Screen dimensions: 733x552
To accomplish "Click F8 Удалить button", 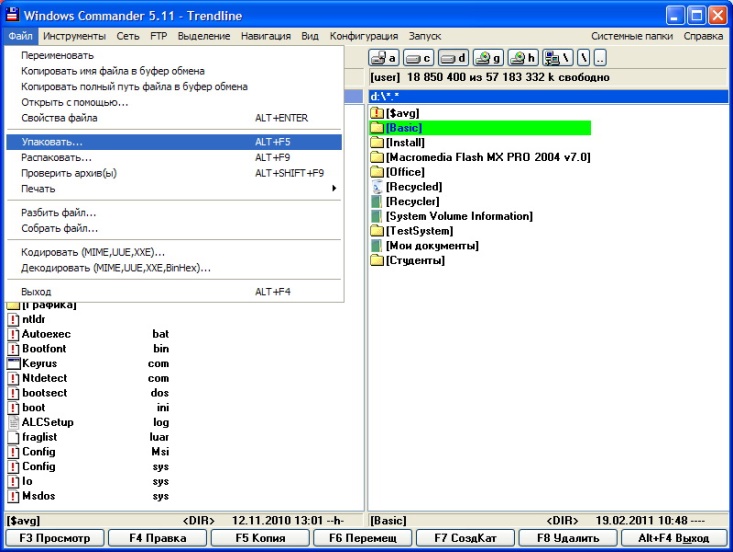I will coord(568,538).
